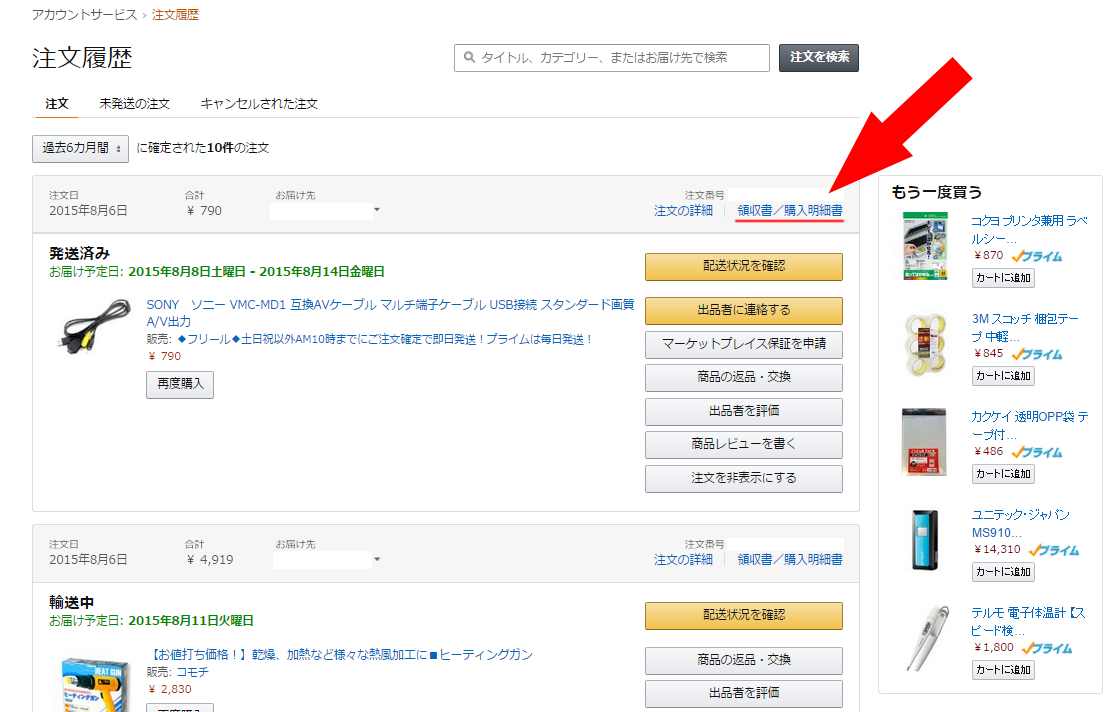Click the 輸送中 status heading
1113x712 pixels.
(71, 603)
